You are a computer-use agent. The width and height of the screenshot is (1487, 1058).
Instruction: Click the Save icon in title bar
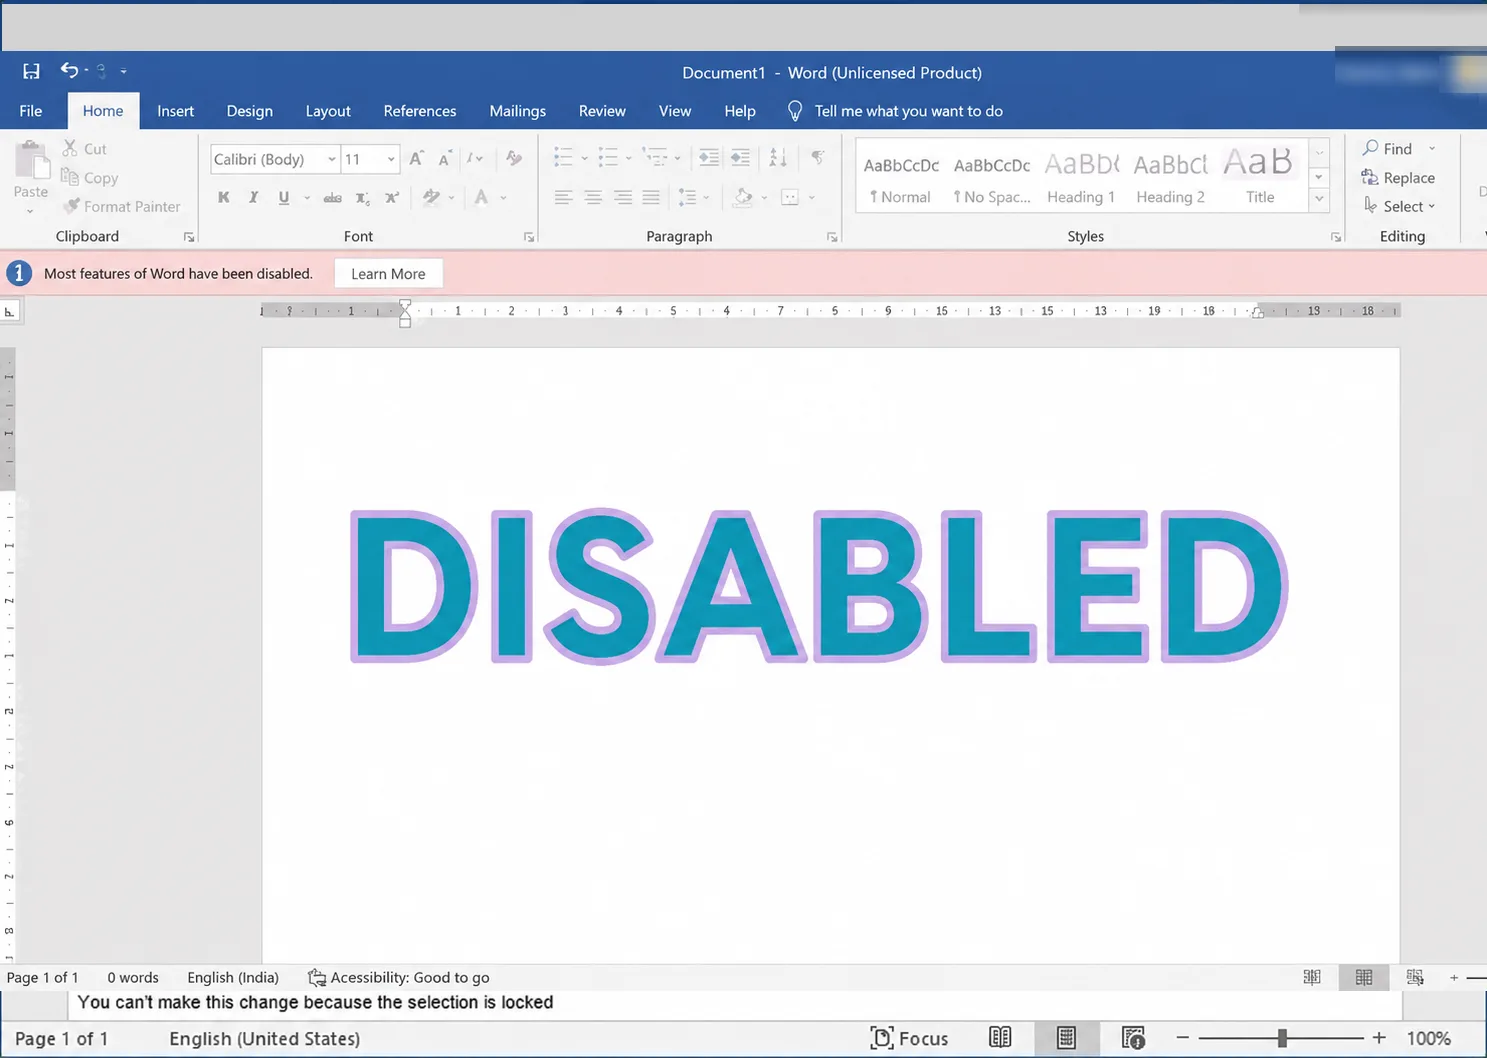coord(31,71)
